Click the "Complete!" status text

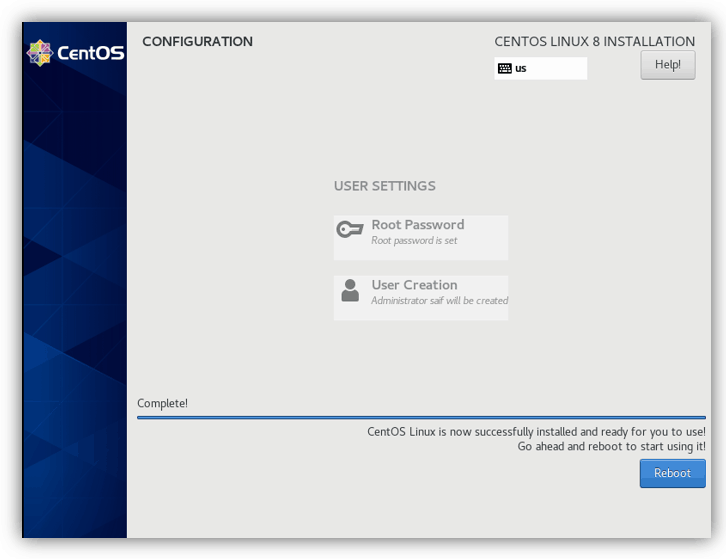(x=163, y=403)
